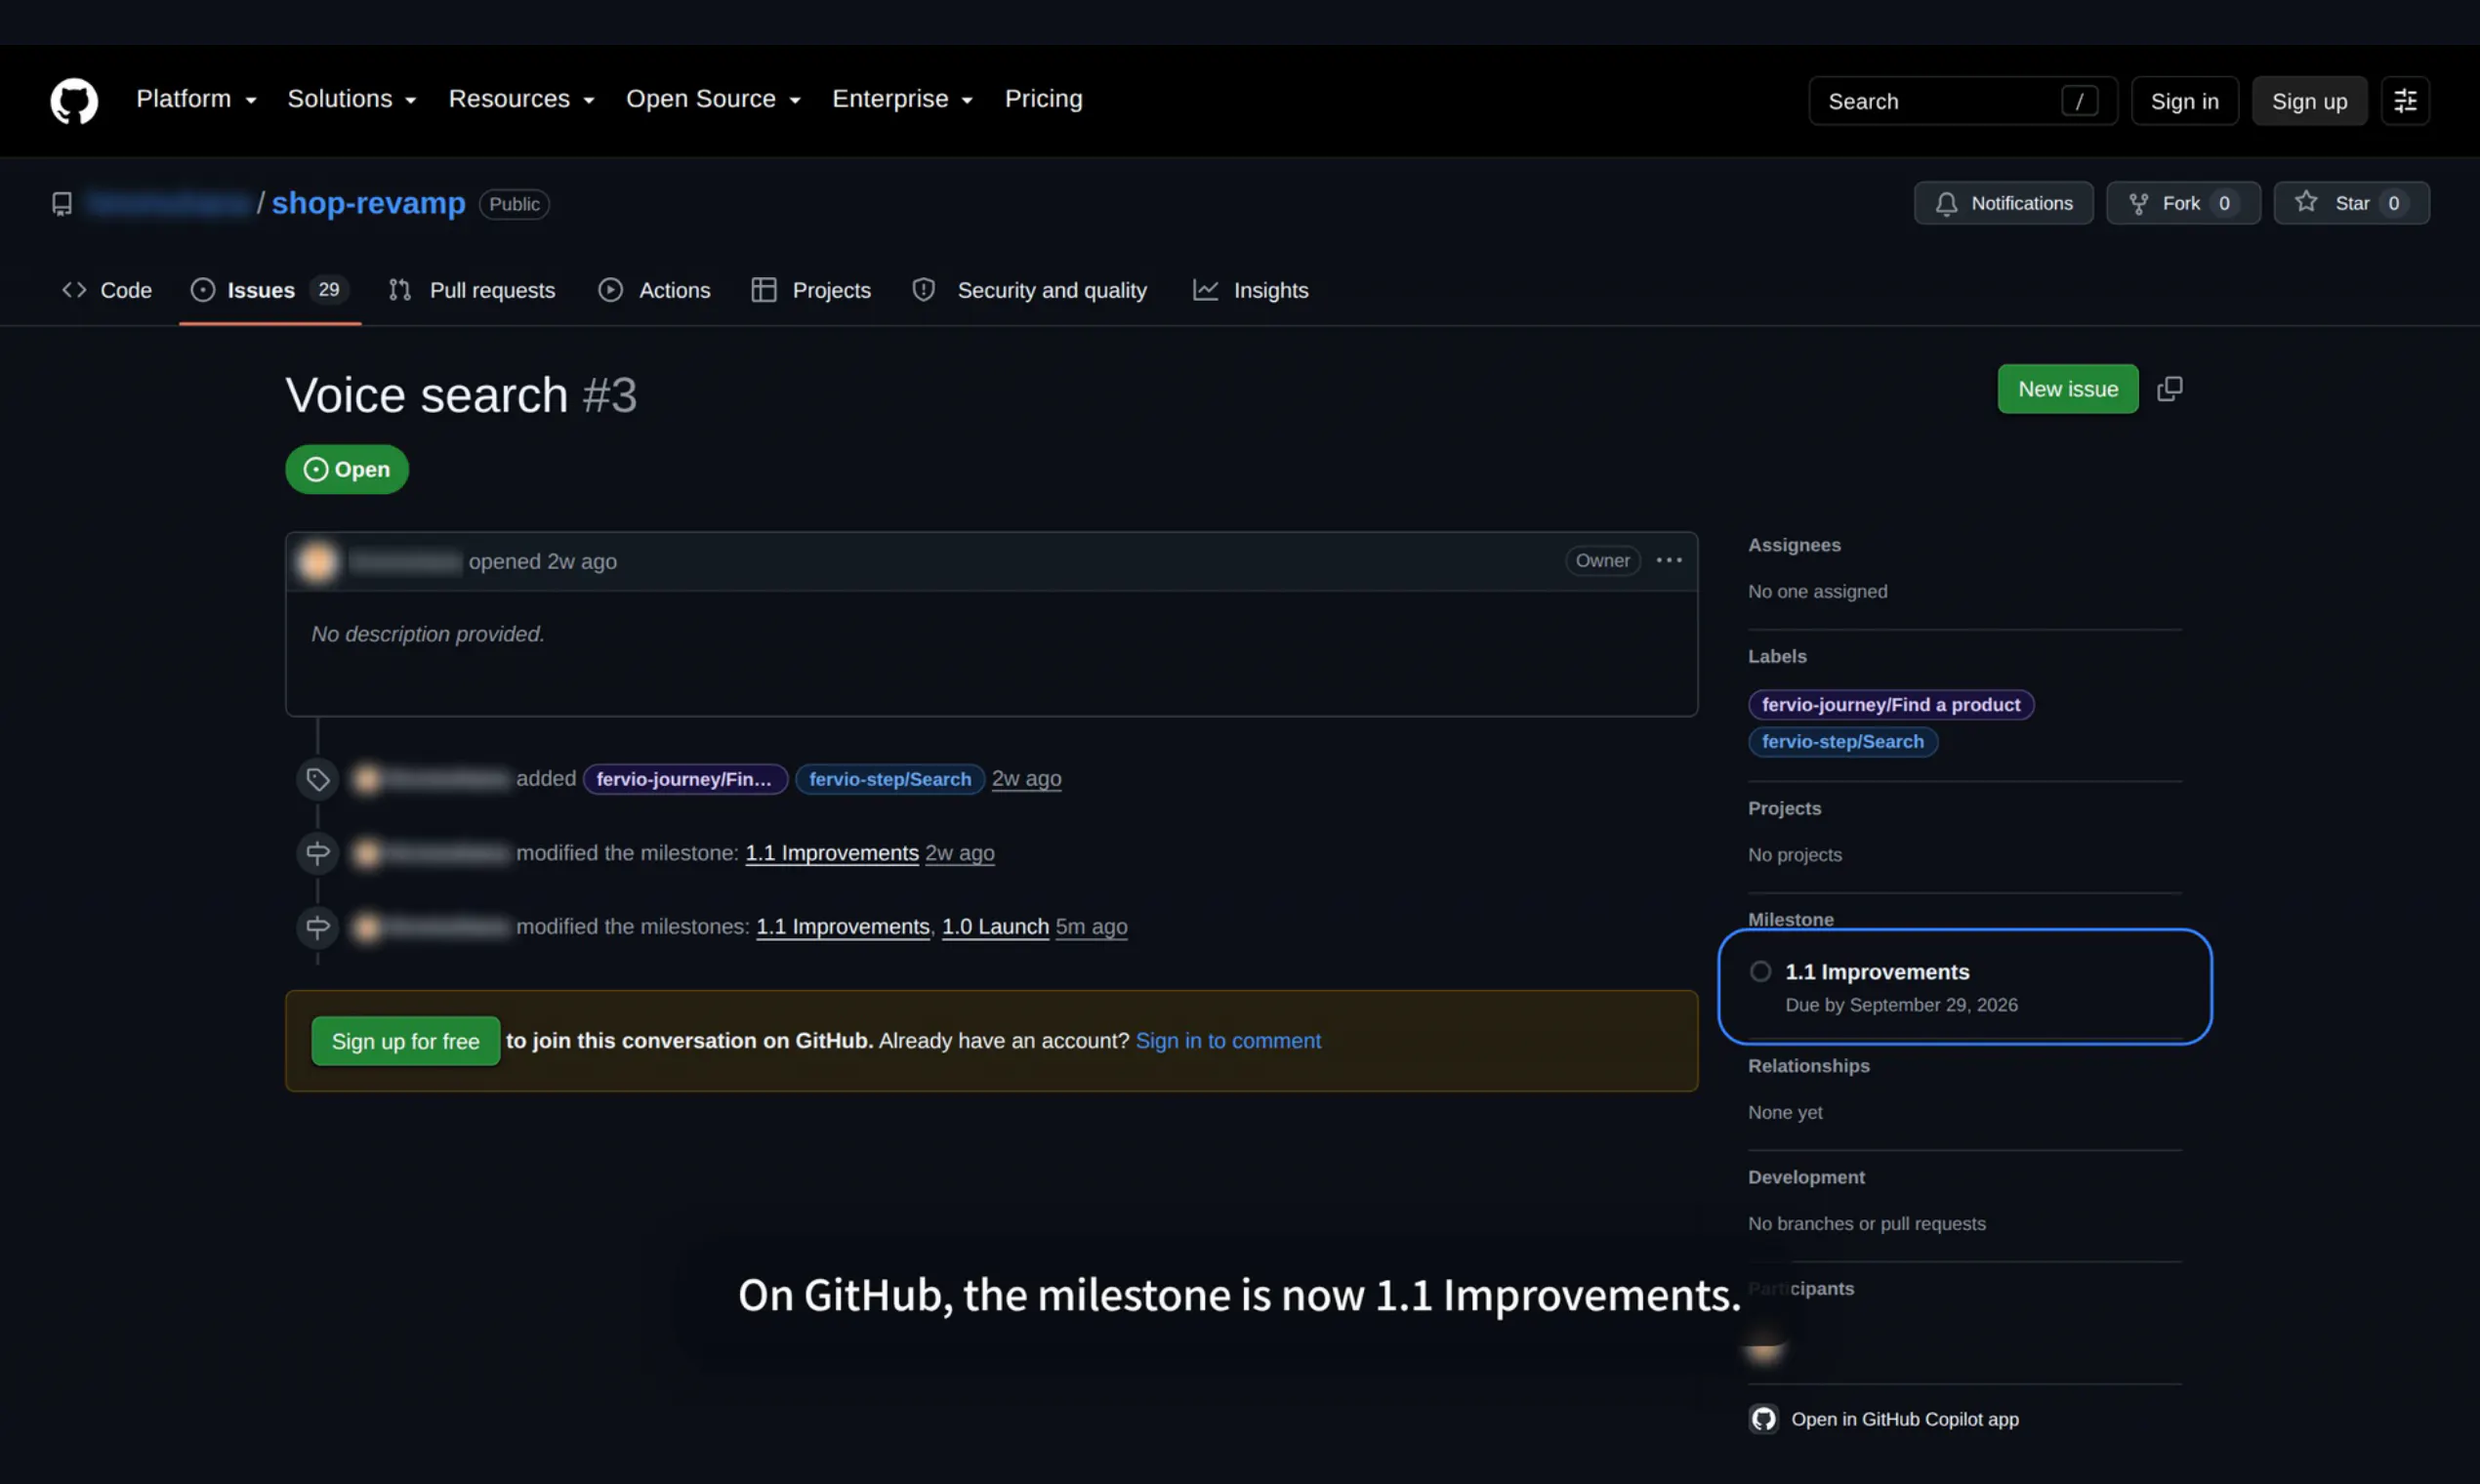The image size is (2480, 1484).
Task: Click the 'opened 2w ago' text
Action: tap(543, 562)
